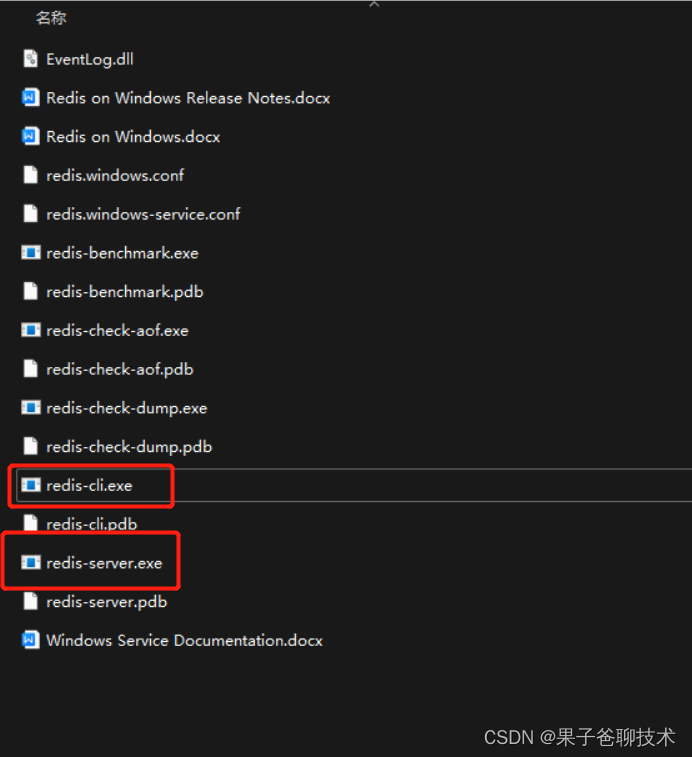The height and width of the screenshot is (757, 692).
Task: Click file icon of redis-check-dump.pdb
Action: point(31,446)
